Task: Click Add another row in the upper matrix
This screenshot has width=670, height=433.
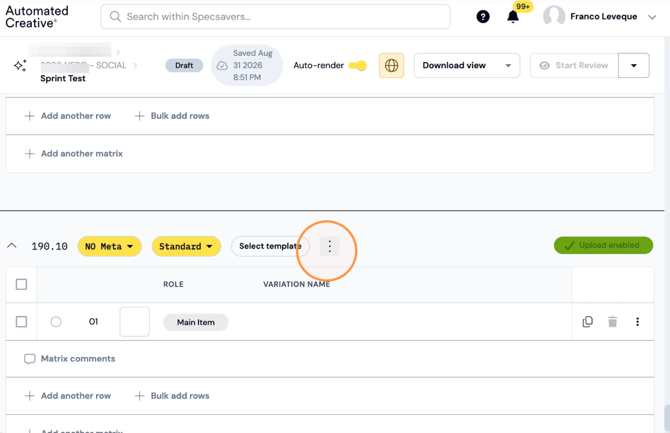Action: [x=68, y=116]
